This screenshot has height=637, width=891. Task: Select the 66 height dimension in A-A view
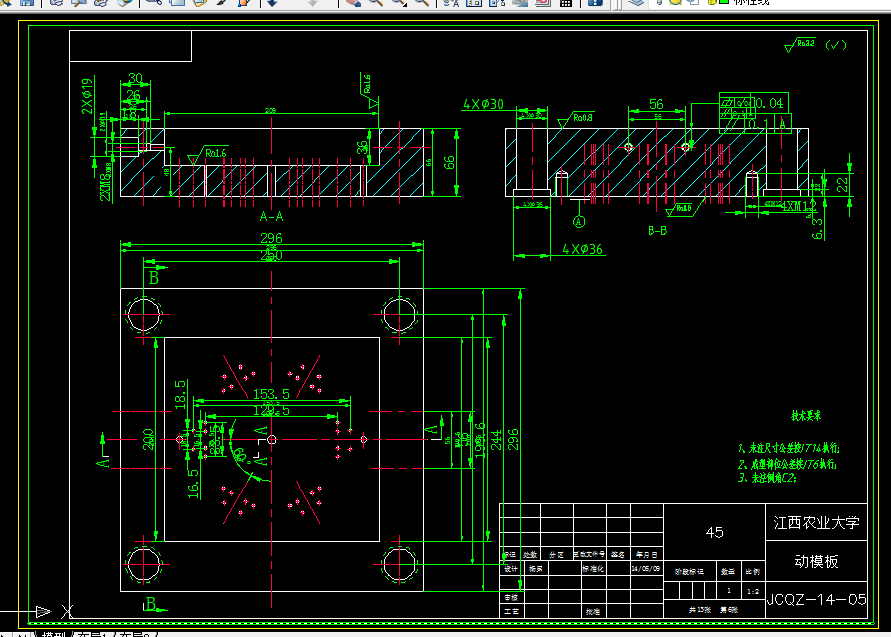click(449, 163)
